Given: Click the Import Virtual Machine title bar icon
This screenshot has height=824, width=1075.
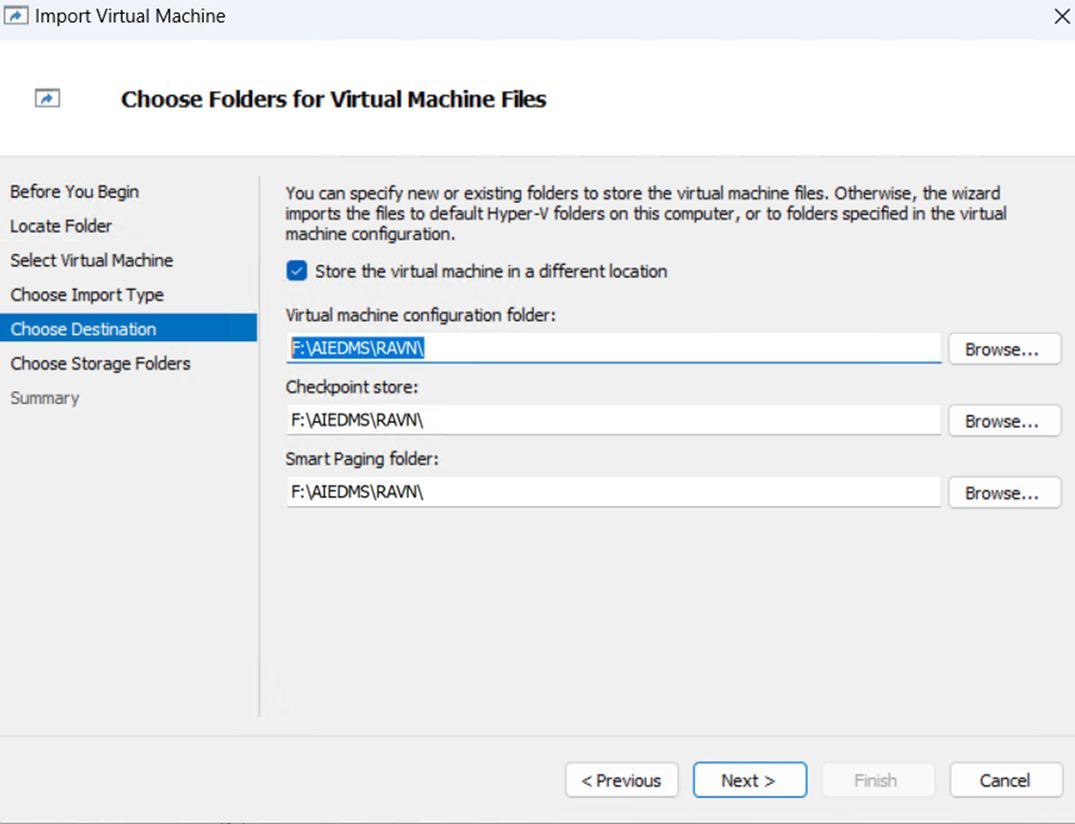Looking at the screenshot, I should (x=16, y=16).
